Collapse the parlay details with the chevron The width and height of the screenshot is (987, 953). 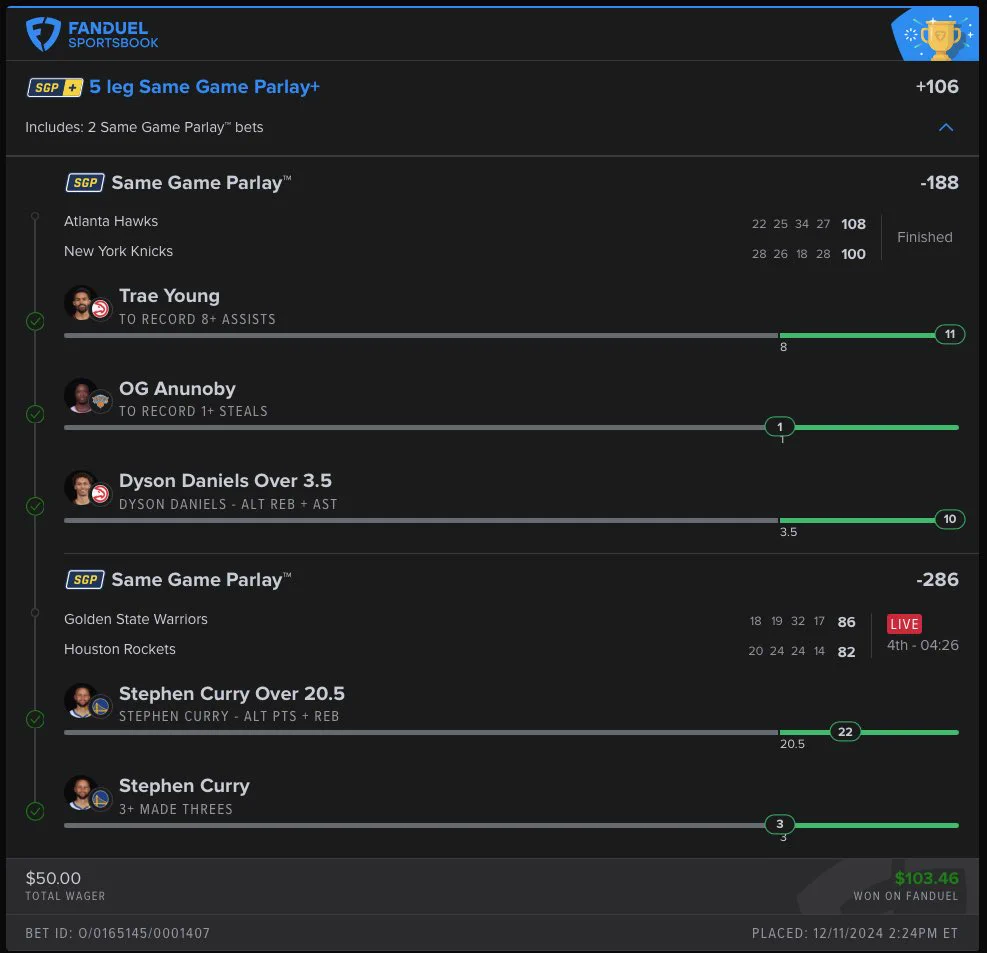[946, 128]
